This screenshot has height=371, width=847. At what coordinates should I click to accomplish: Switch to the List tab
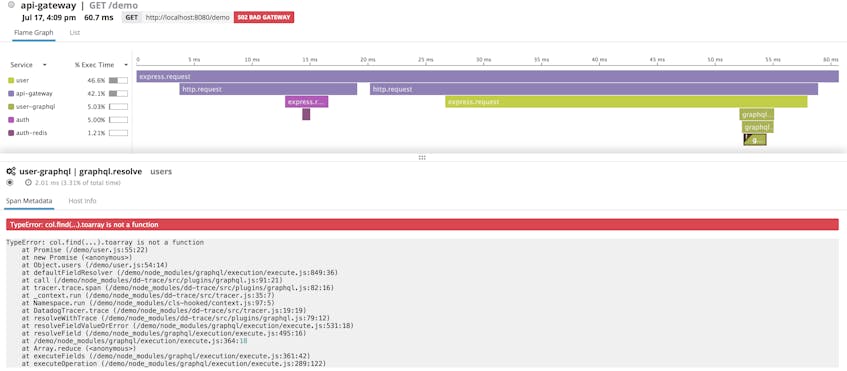75,32
